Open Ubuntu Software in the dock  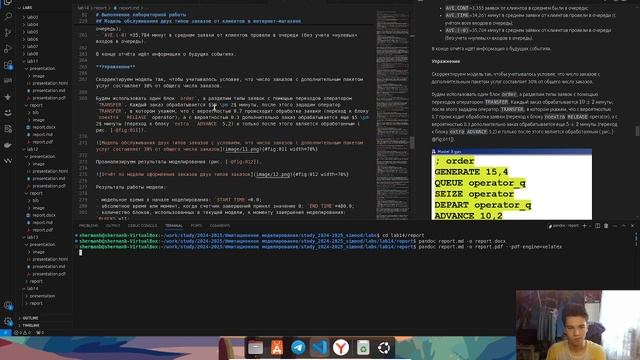(277, 348)
